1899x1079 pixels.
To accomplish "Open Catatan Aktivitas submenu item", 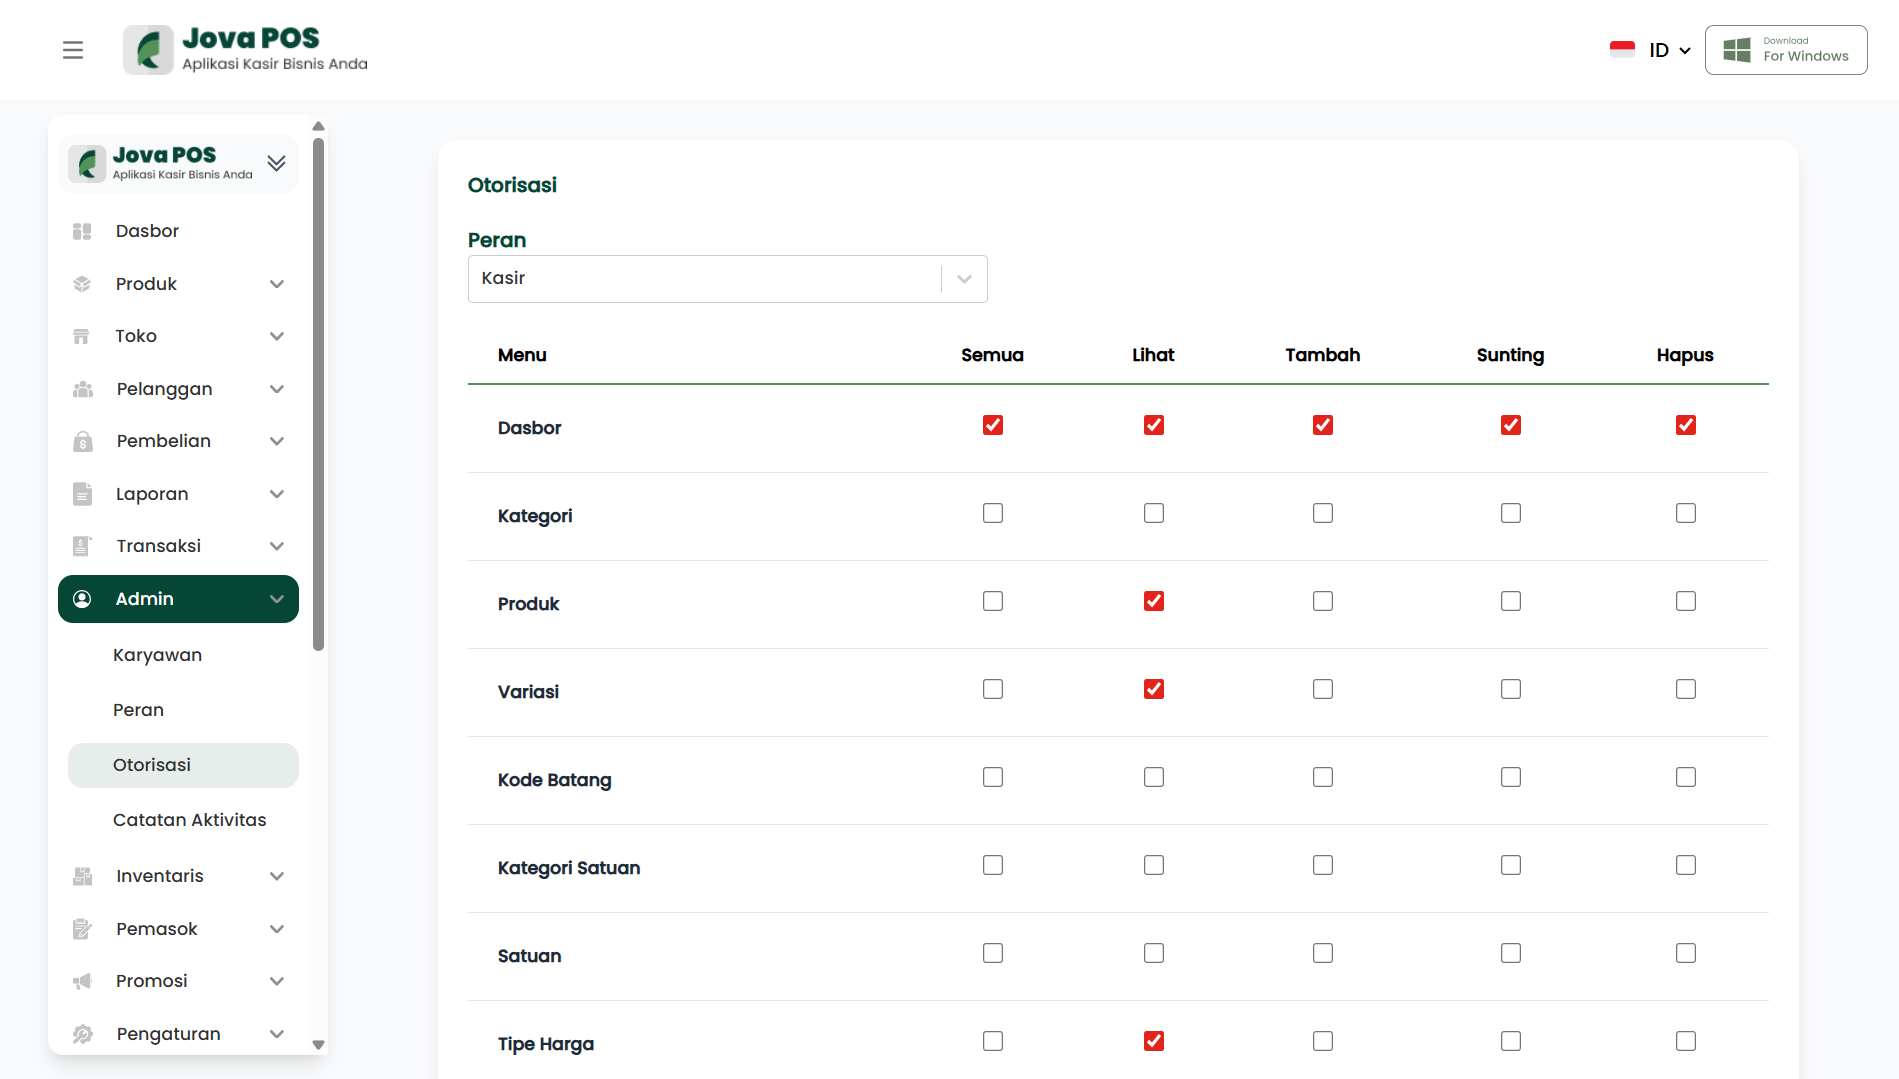I will coord(189,820).
